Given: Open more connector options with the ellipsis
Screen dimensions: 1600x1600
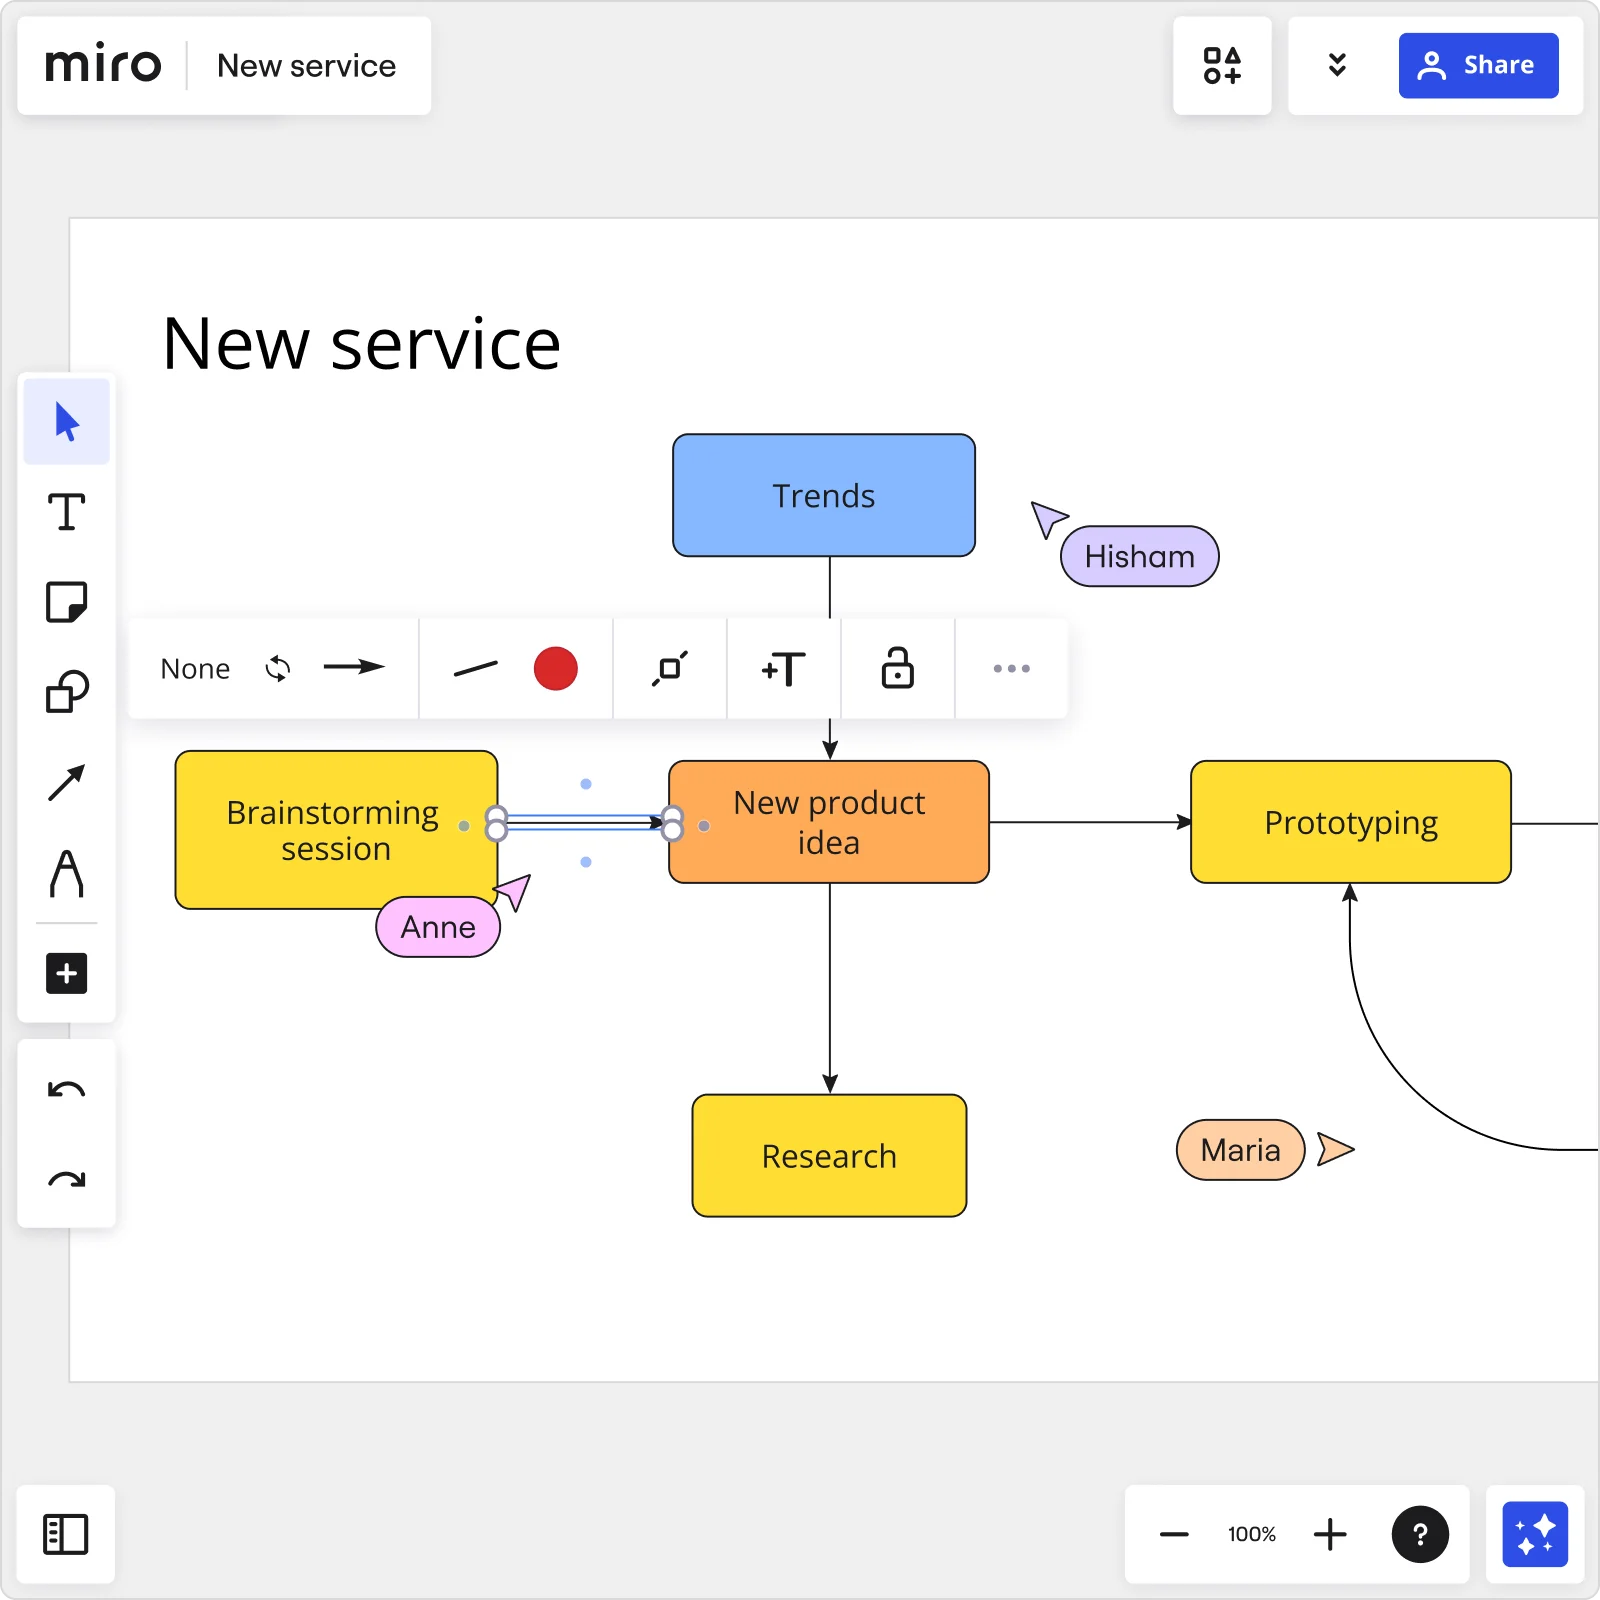Looking at the screenshot, I should pos(1011,668).
